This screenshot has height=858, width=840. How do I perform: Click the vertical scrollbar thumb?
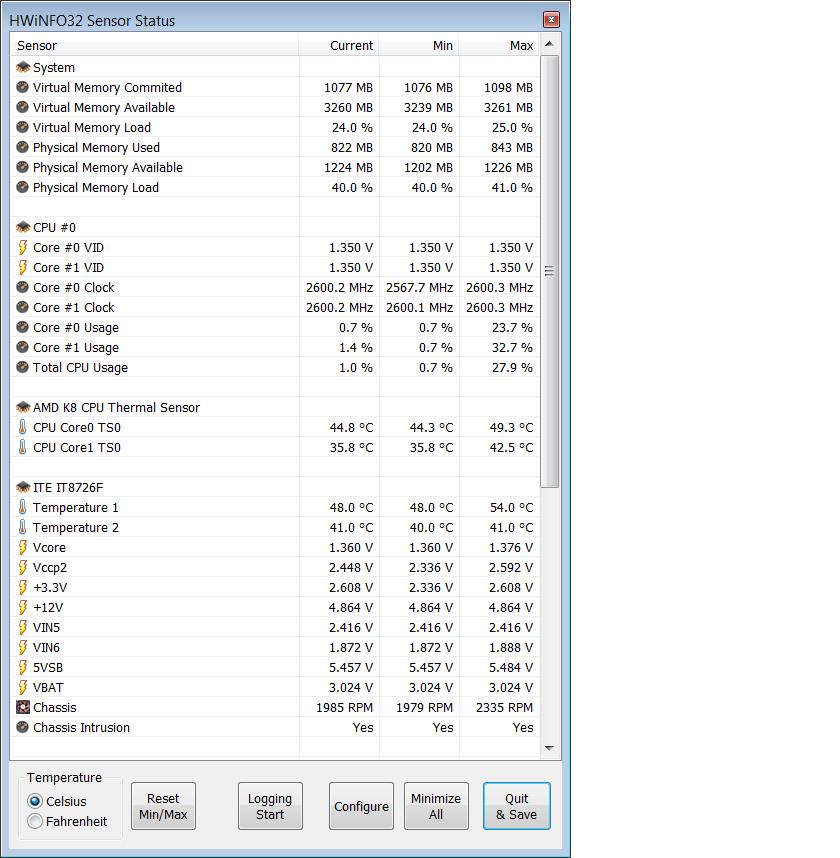[x=549, y=271]
